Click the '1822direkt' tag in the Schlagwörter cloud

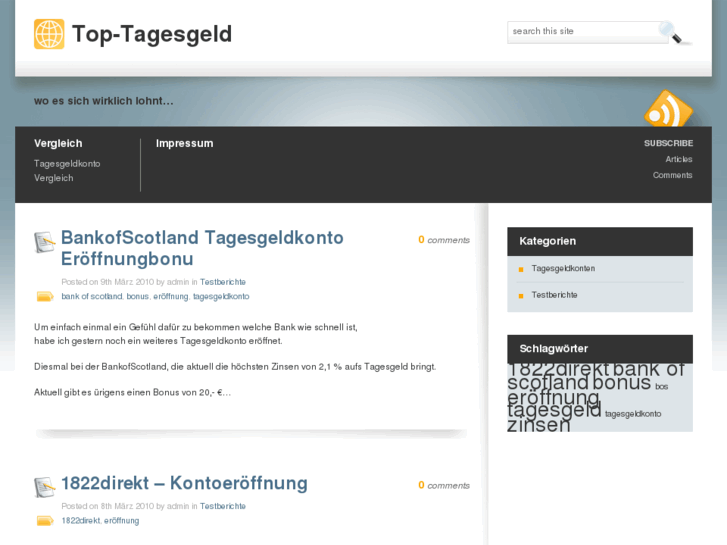point(558,370)
